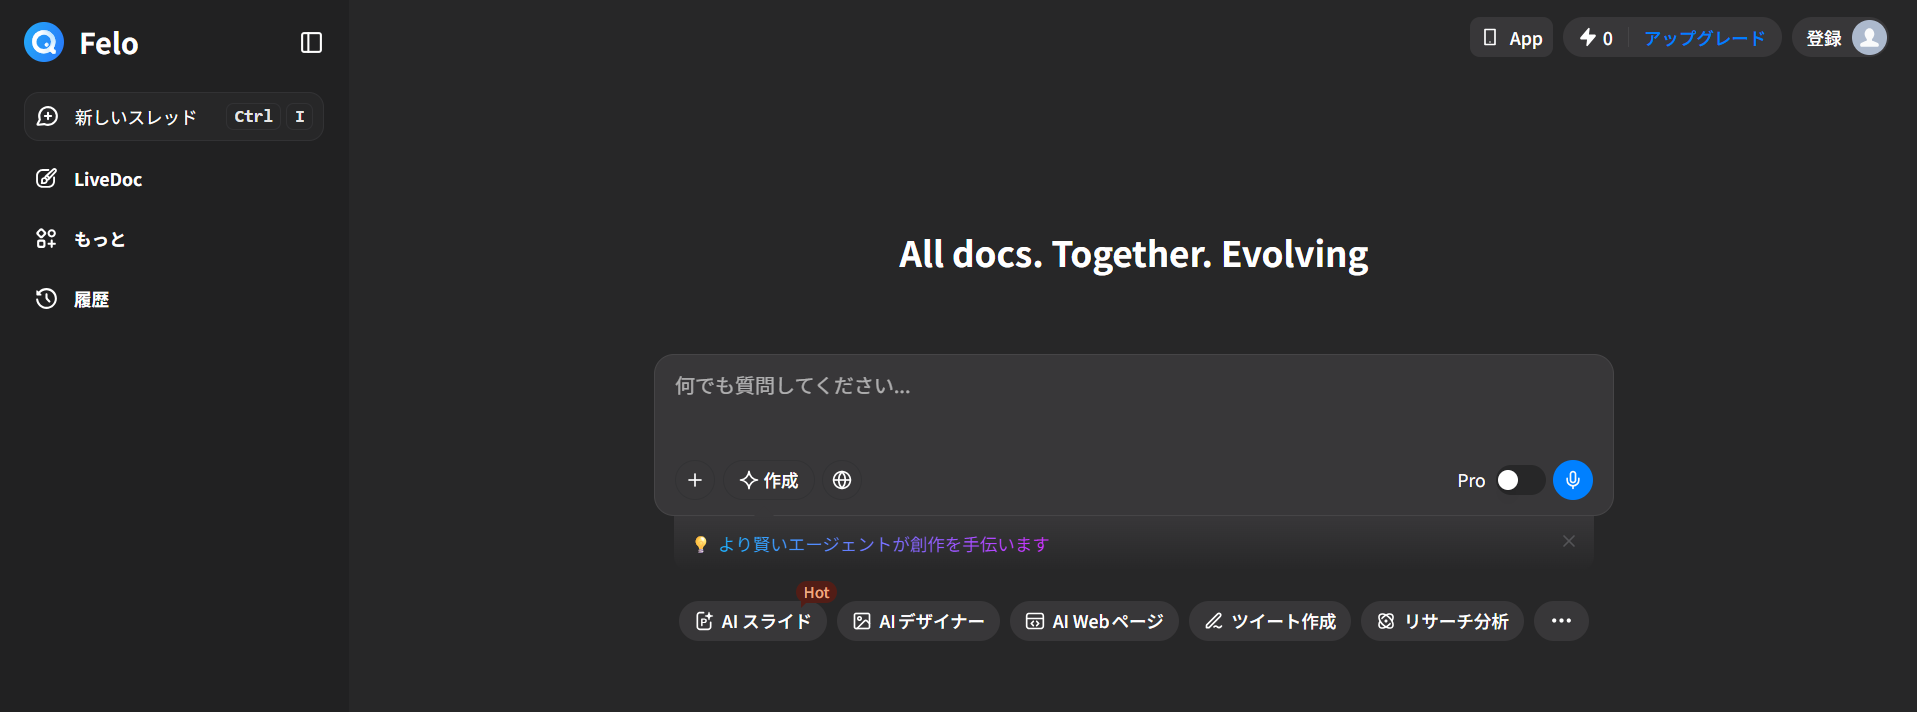1917x712 pixels.
Task: Select the AI スライド option
Action: 753,621
